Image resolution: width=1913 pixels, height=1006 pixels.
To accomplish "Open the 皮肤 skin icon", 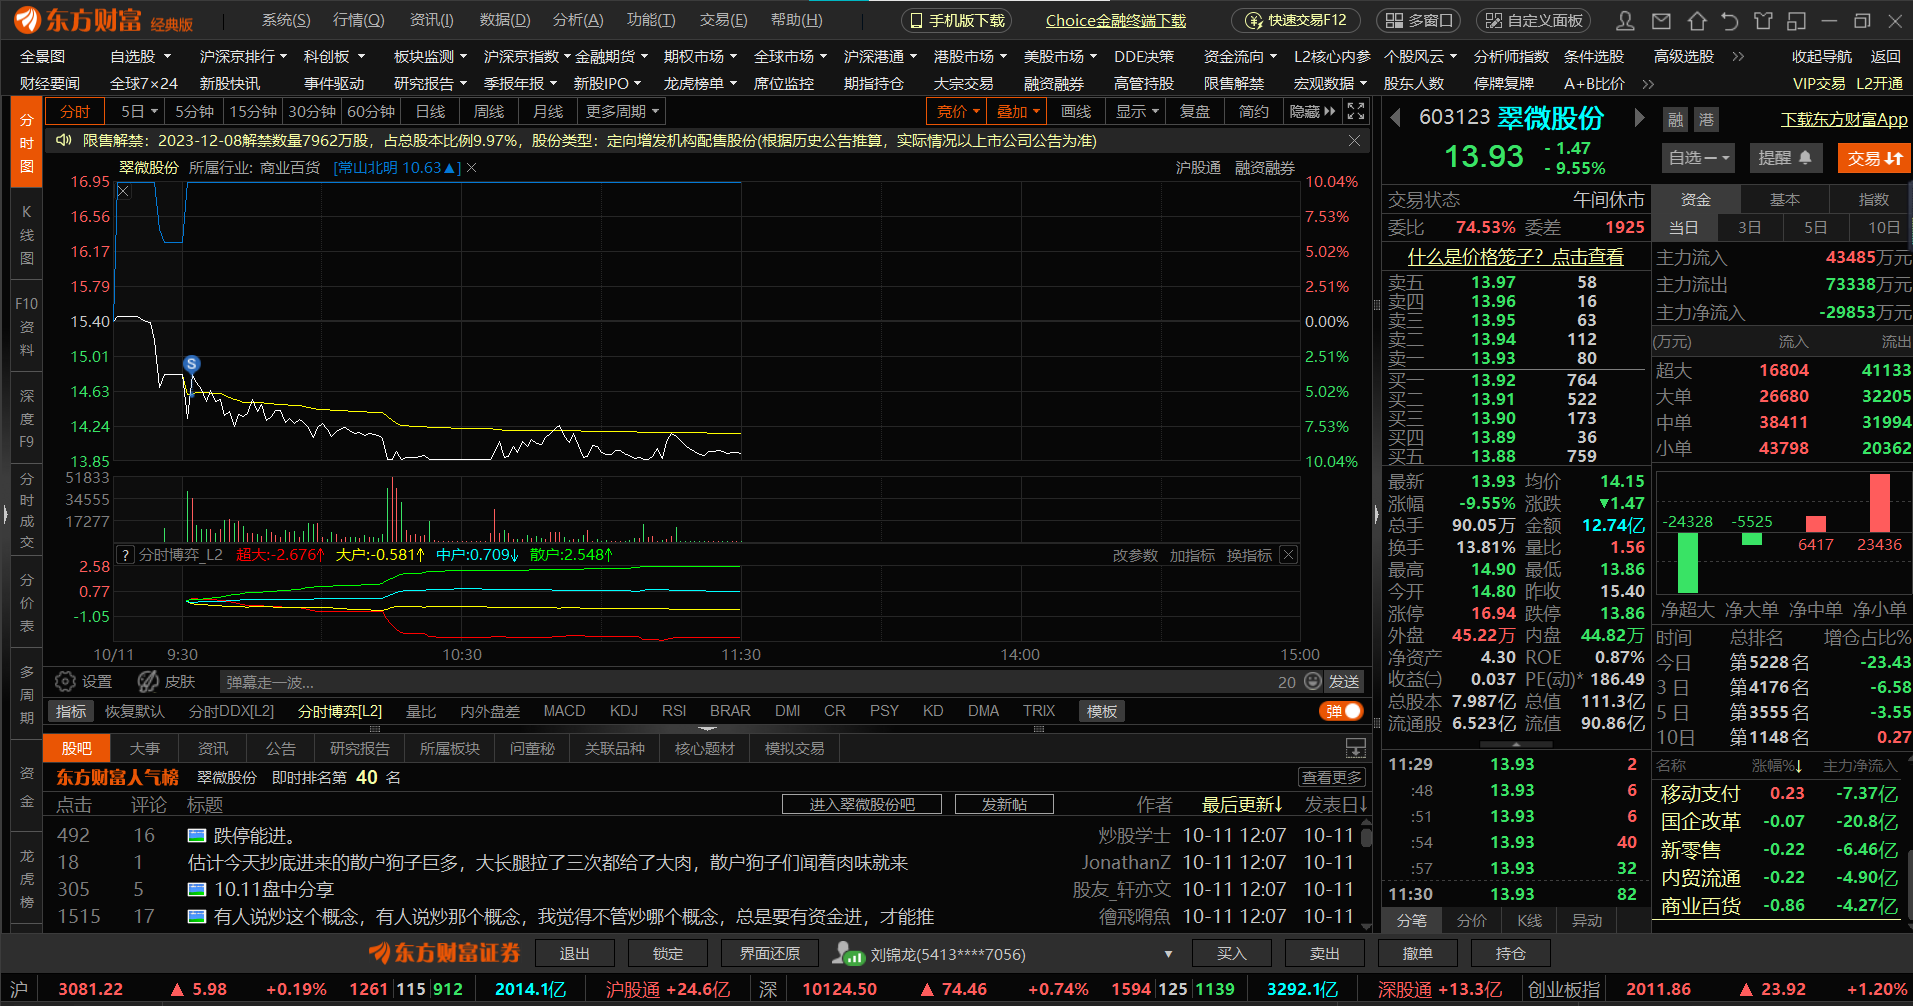I will (148, 682).
